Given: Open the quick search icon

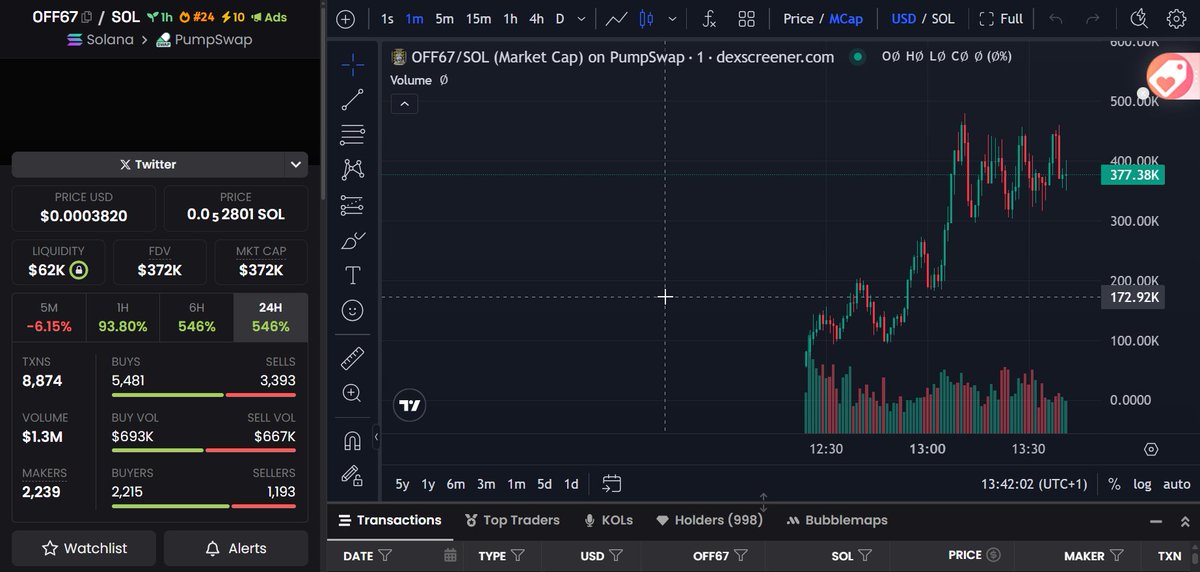Looking at the screenshot, I should [x=1139, y=18].
